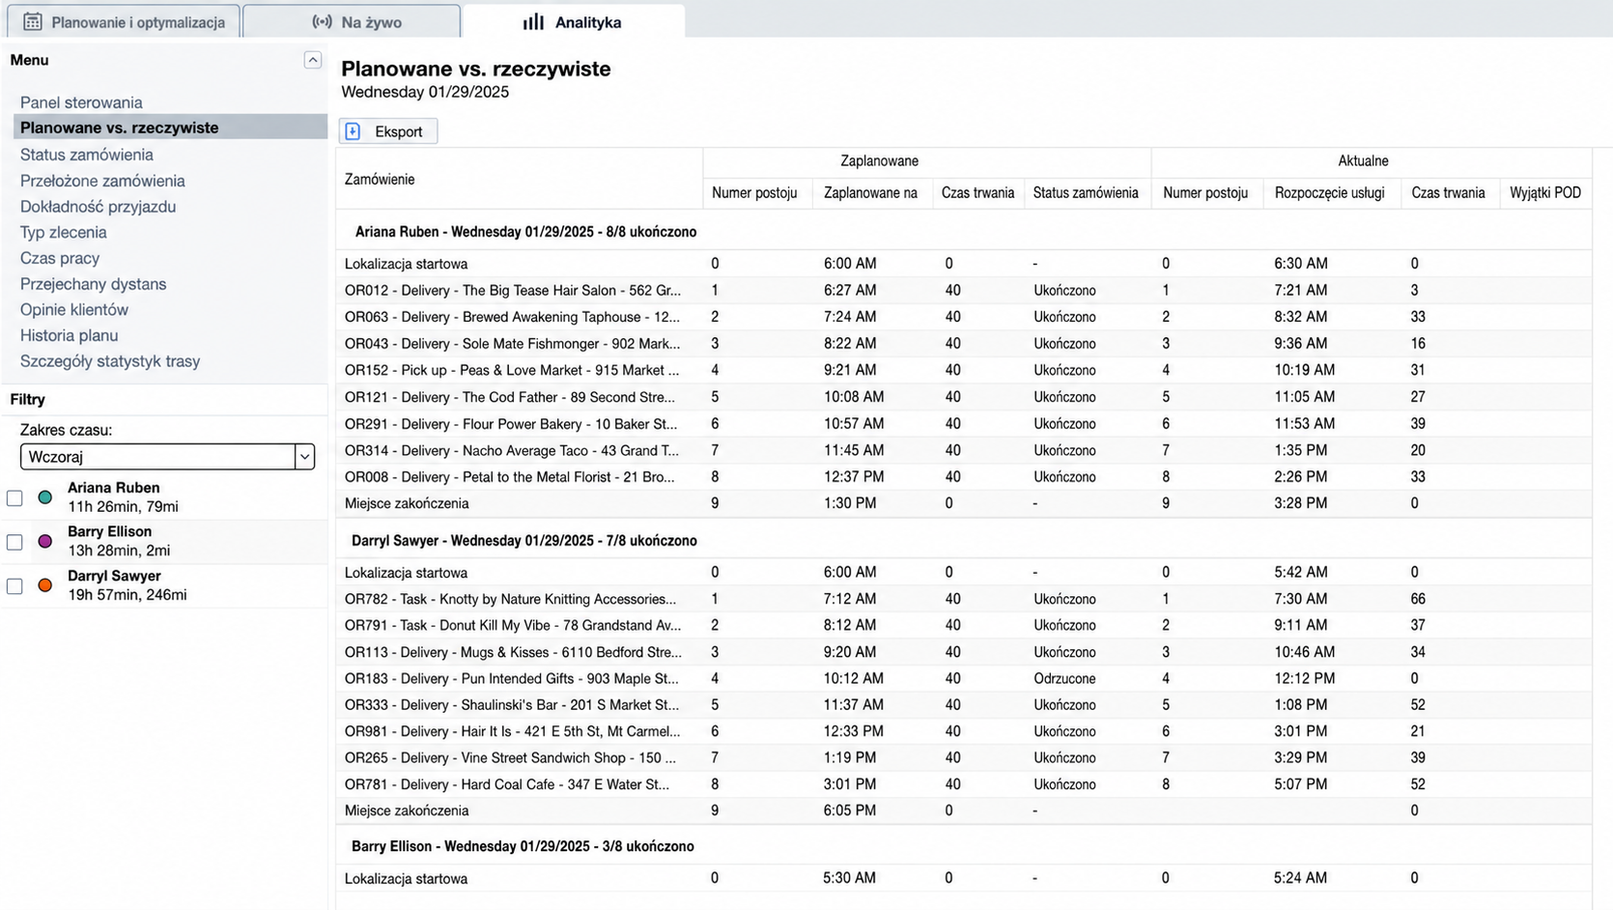Open Dokładność przyjazdu report
Image resolution: width=1613 pixels, height=910 pixels.
coord(98,206)
